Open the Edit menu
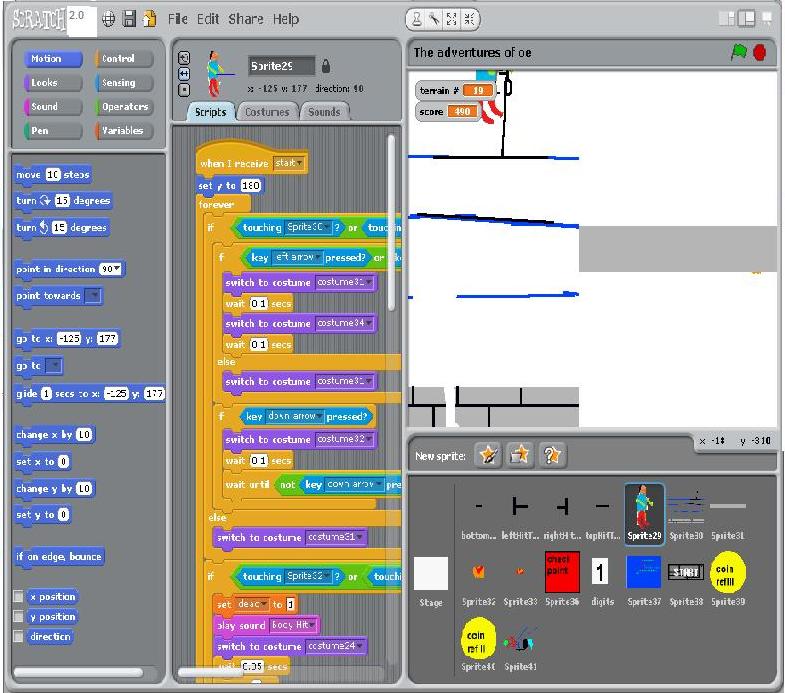The height and width of the screenshot is (693, 785). tap(208, 19)
